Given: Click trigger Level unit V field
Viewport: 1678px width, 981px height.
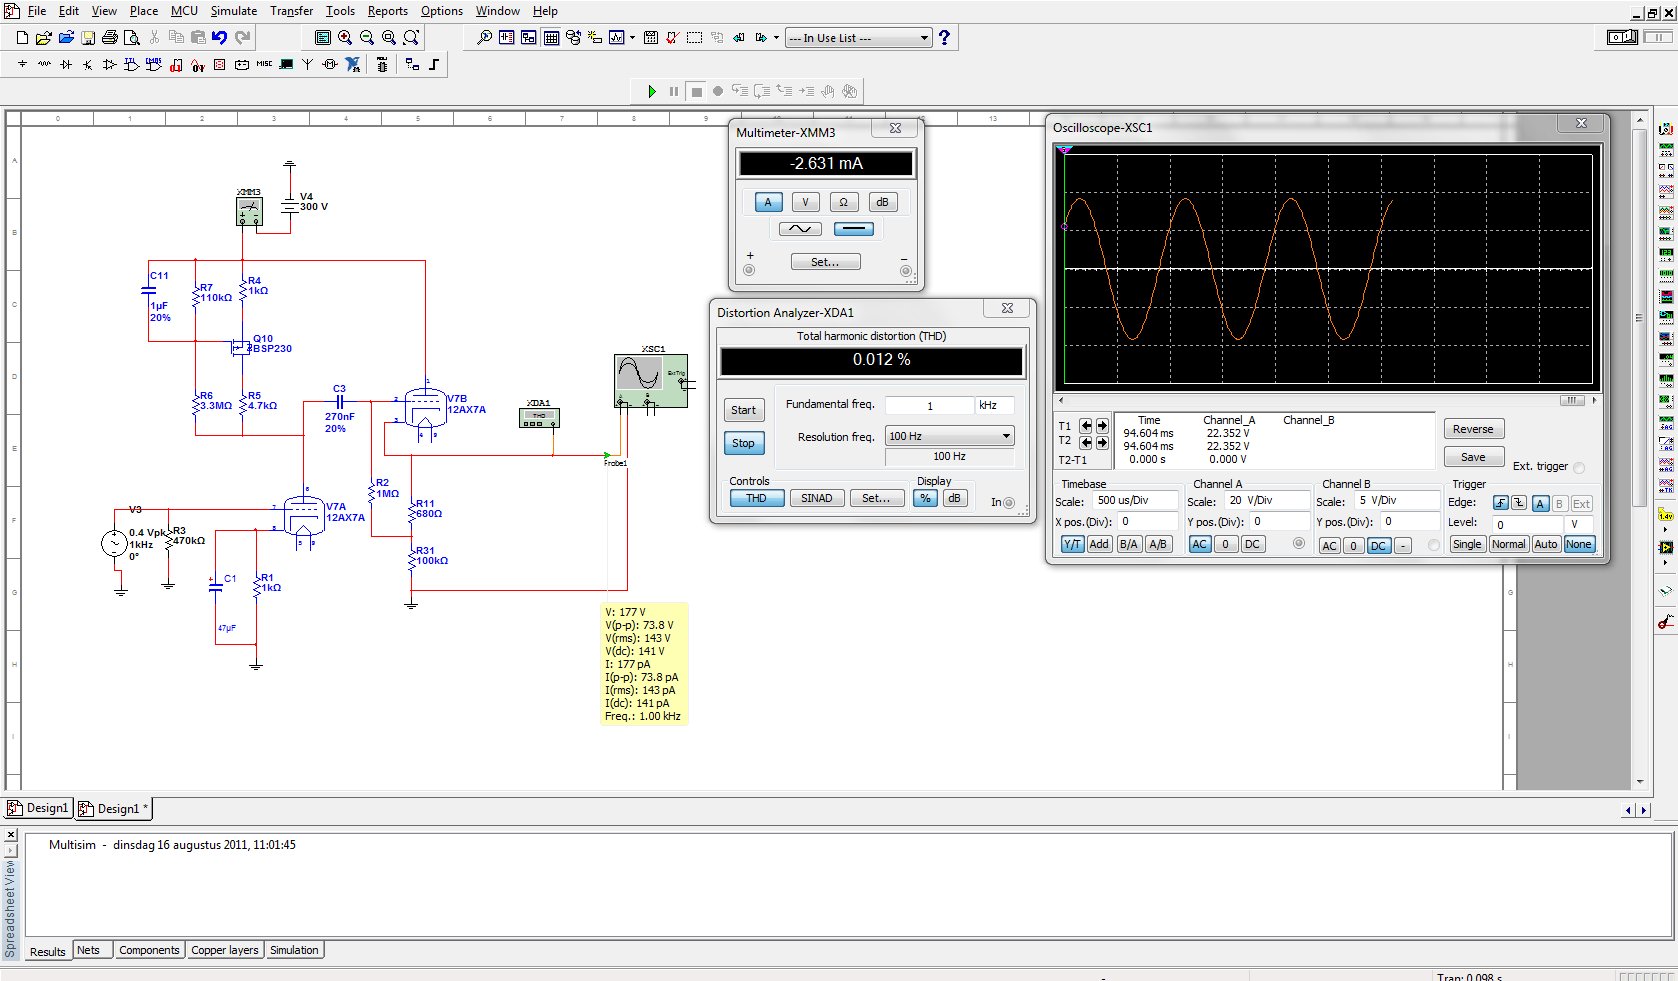Looking at the screenshot, I should (x=1579, y=524).
